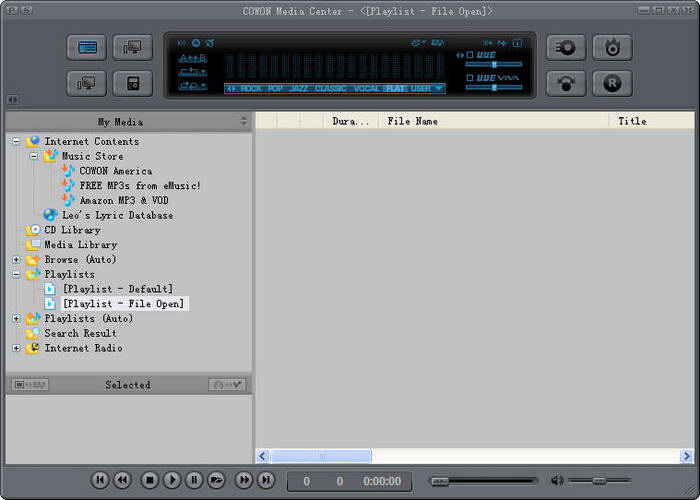Click right checkmark button in Selected header

[x=227, y=384]
